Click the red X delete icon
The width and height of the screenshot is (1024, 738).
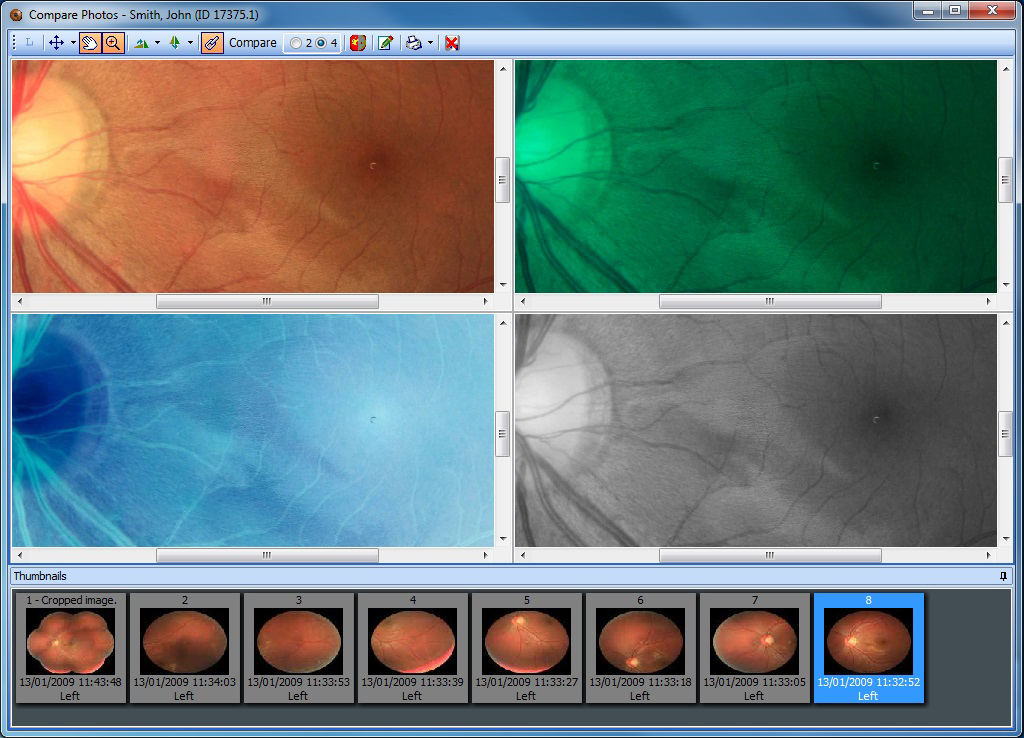[452, 43]
